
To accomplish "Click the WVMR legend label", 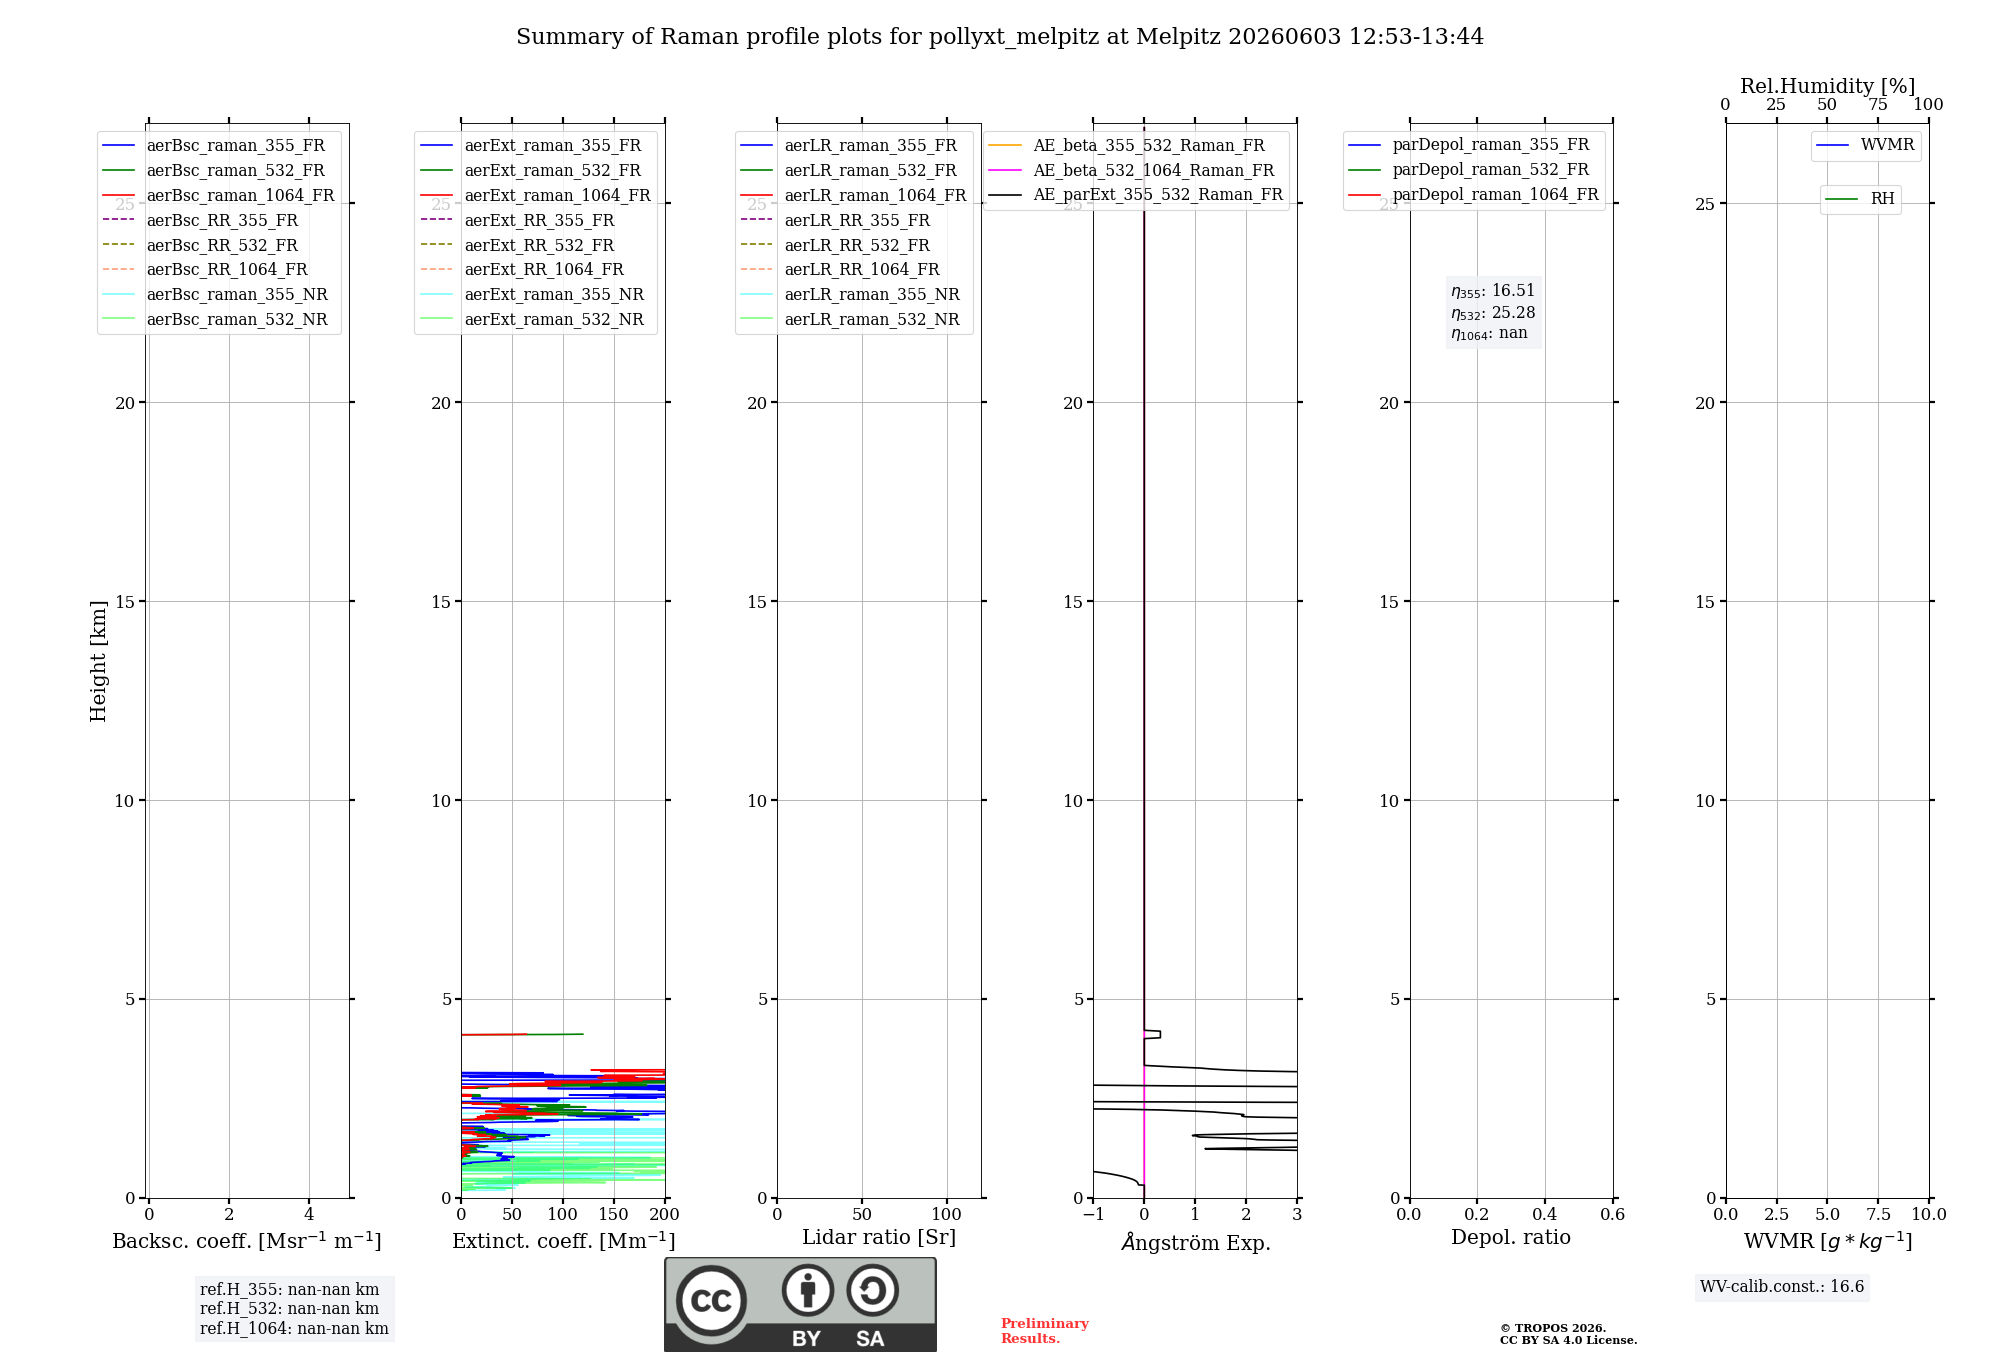I will (x=1887, y=145).
